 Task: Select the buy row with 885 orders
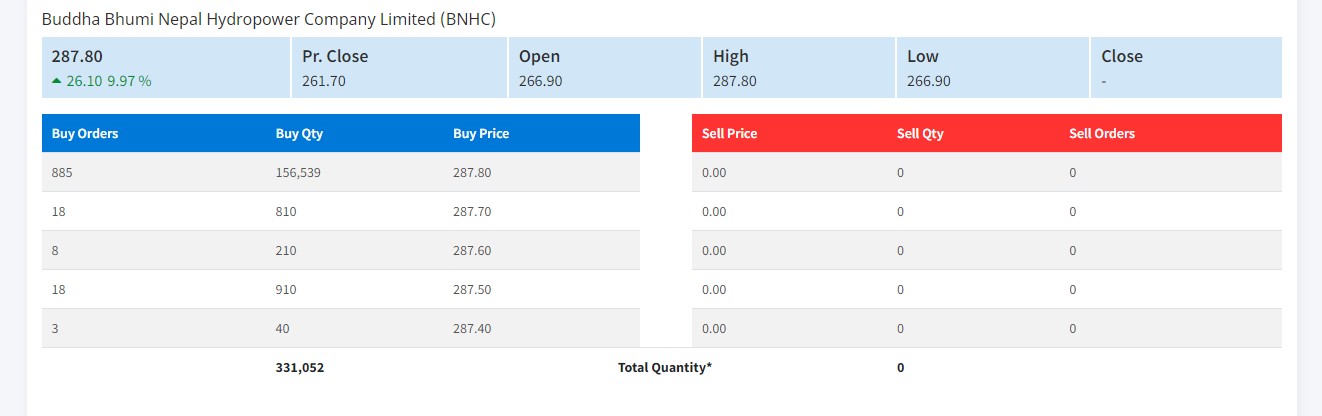[x=341, y=172]
